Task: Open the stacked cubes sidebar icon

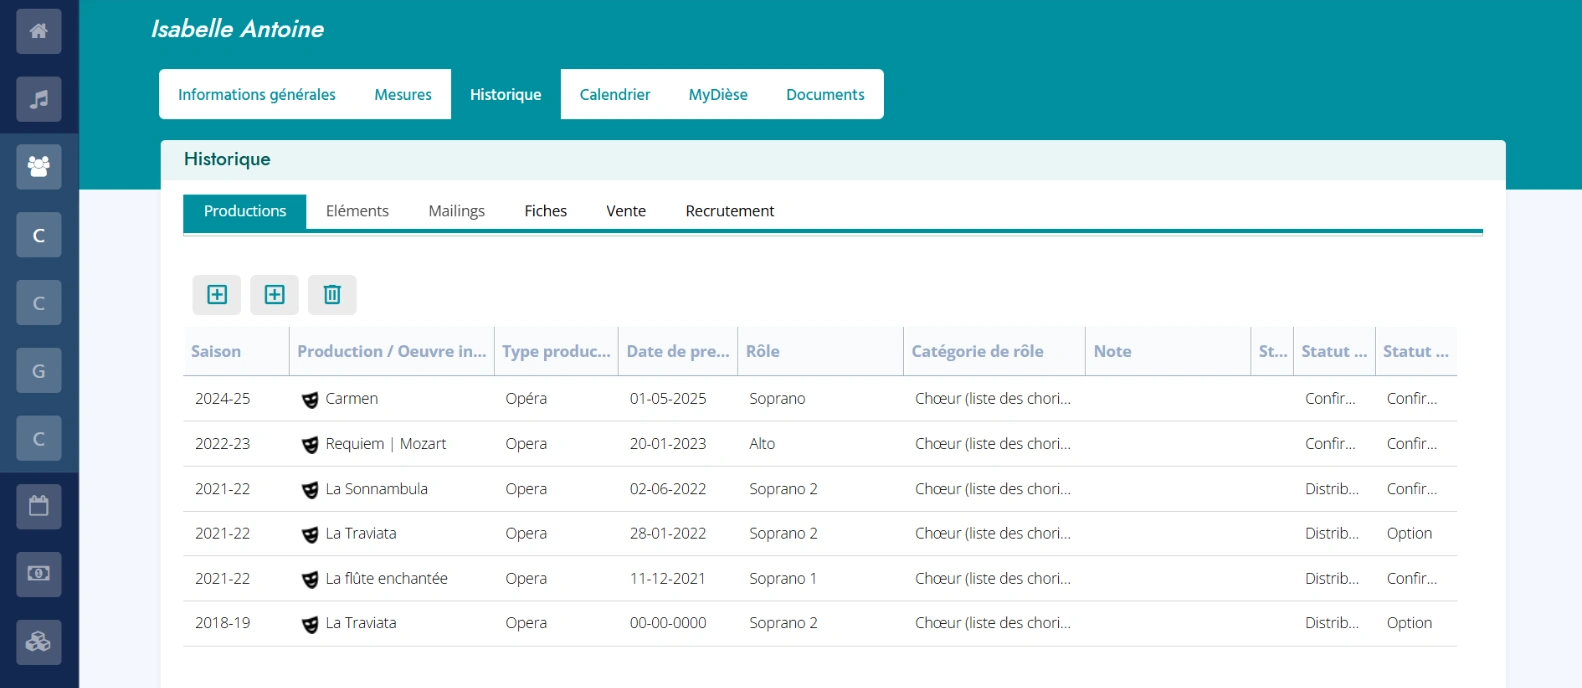Action: 38,642
